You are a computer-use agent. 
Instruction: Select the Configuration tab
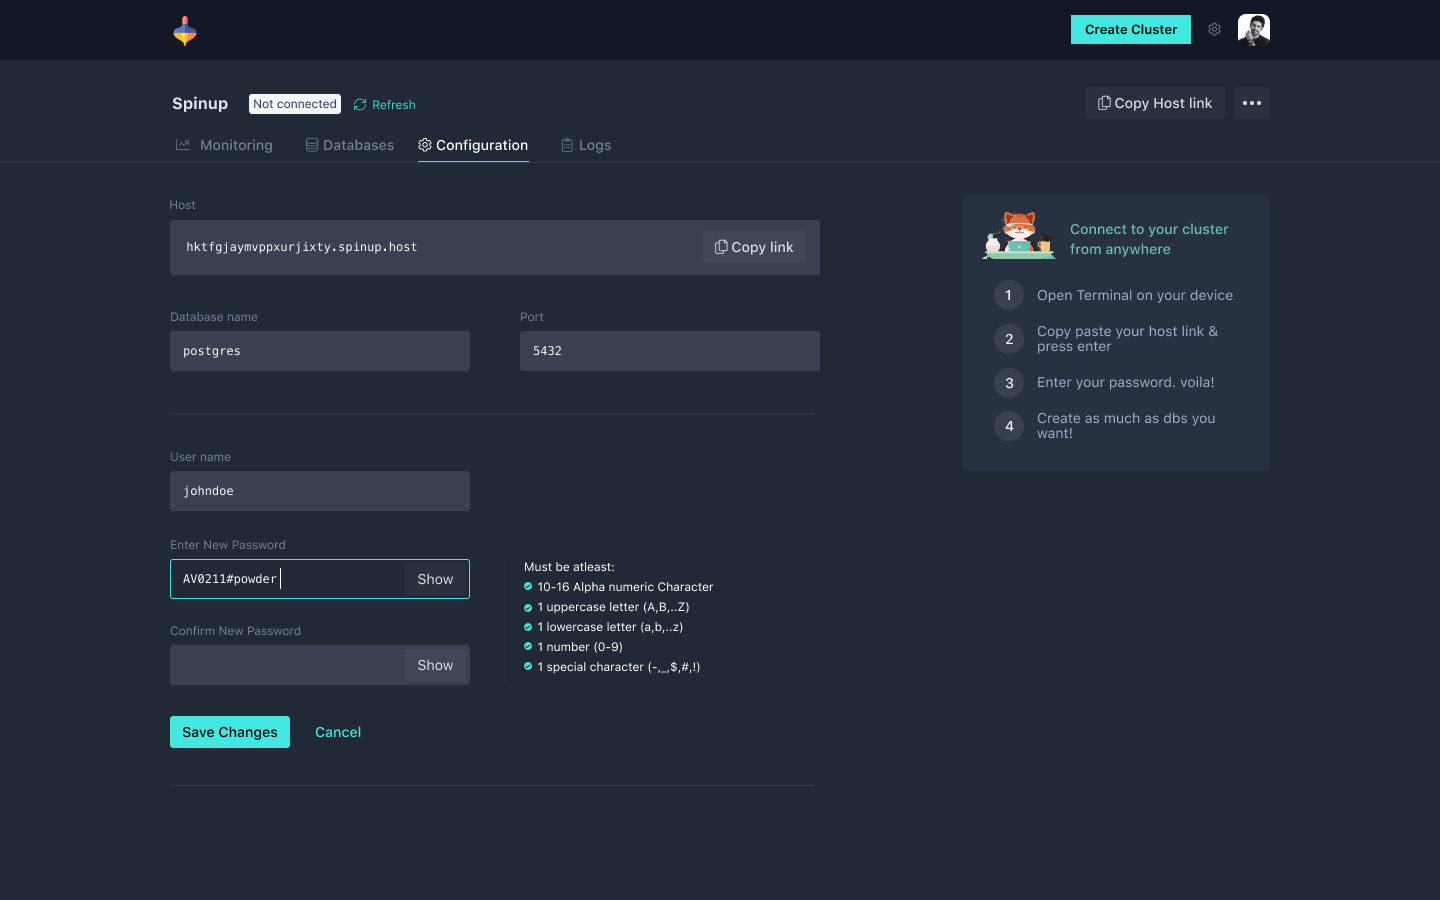[473, 145]
